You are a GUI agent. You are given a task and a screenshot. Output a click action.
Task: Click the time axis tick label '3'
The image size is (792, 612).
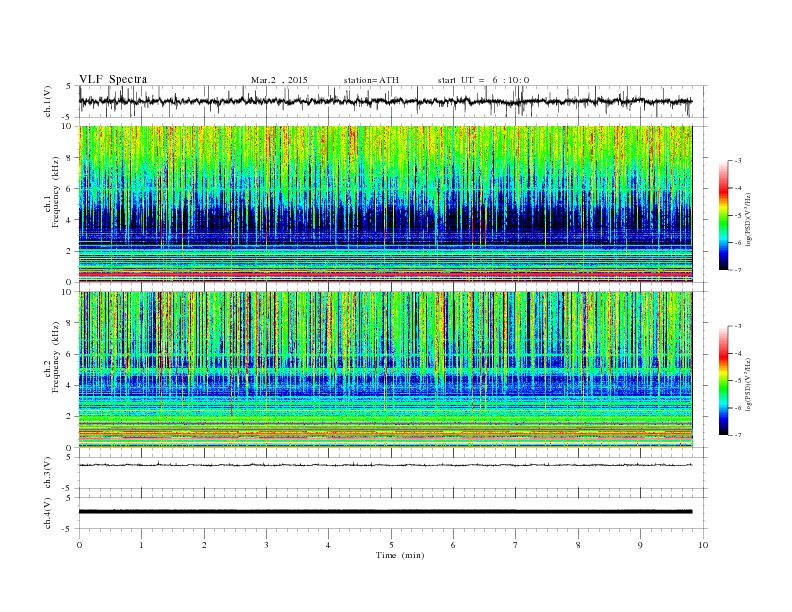pos(266,545)
